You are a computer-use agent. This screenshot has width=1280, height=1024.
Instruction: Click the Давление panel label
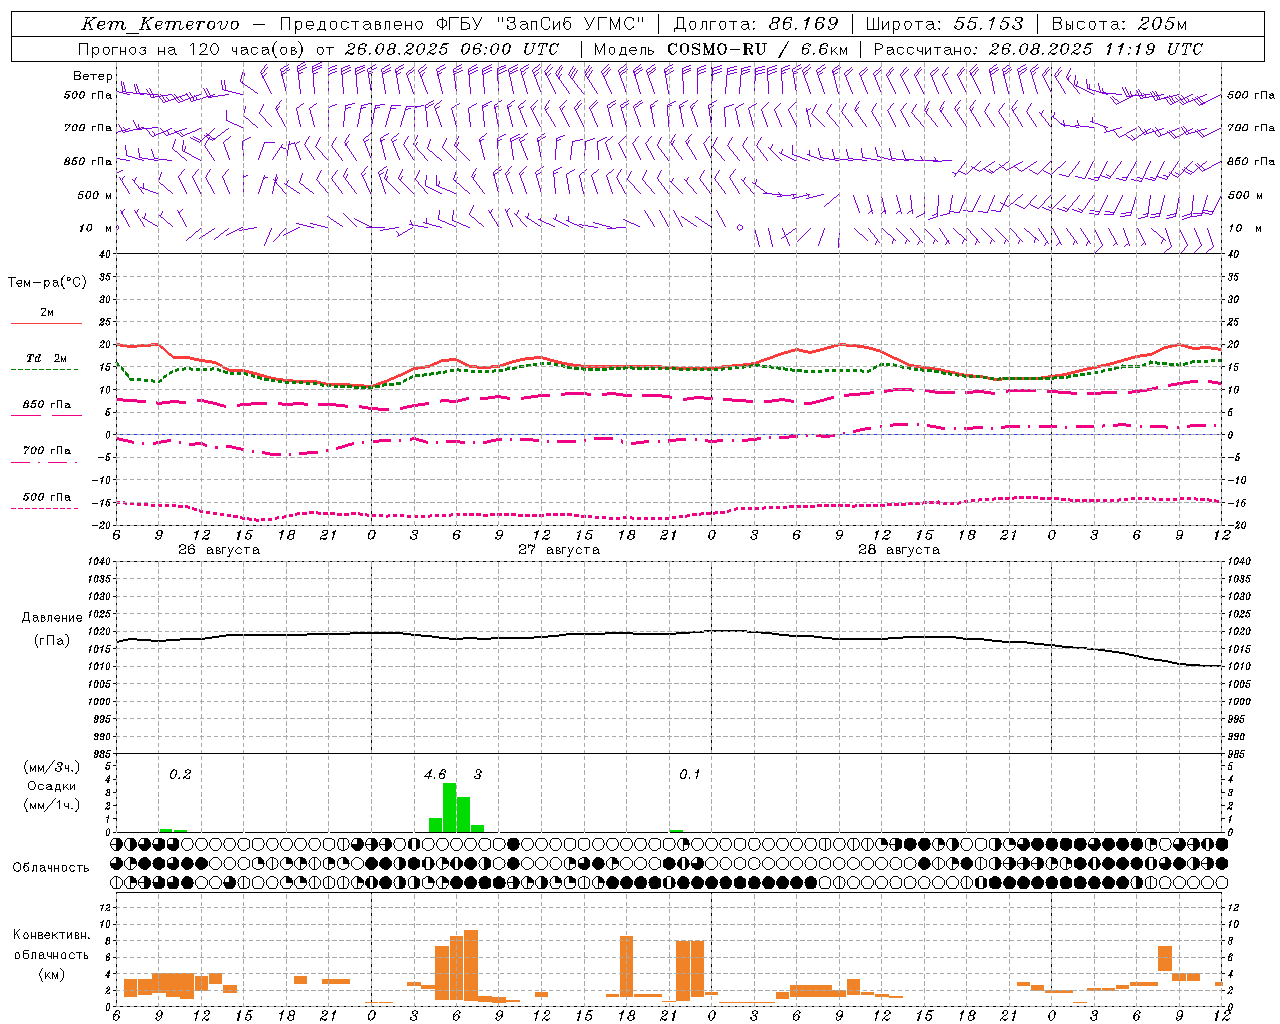point(52,618)
